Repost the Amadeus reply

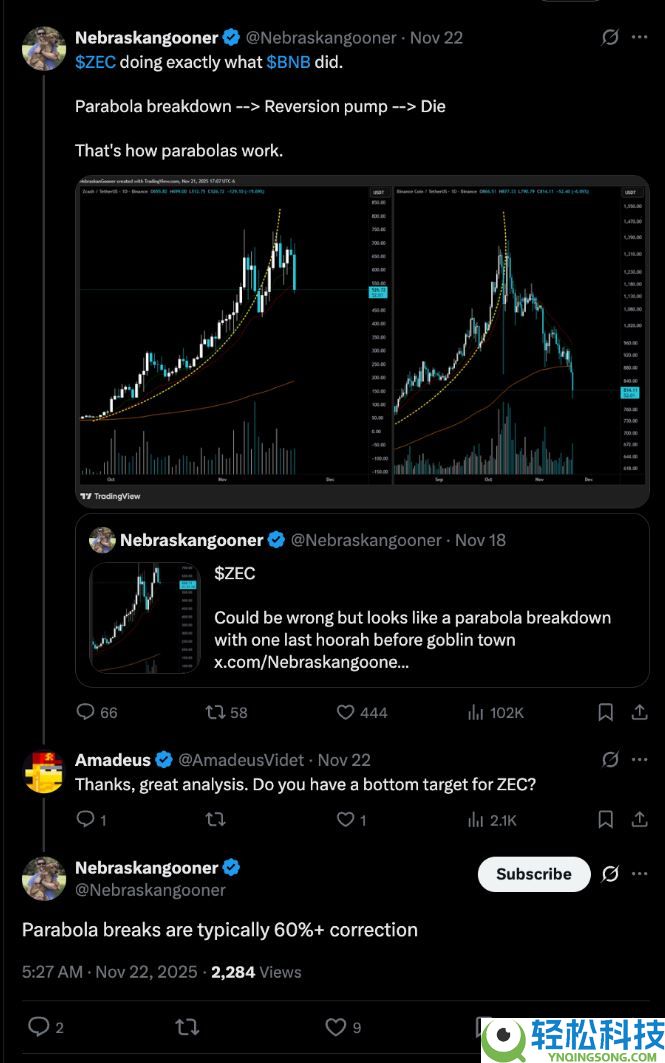[x=214, y=820]
